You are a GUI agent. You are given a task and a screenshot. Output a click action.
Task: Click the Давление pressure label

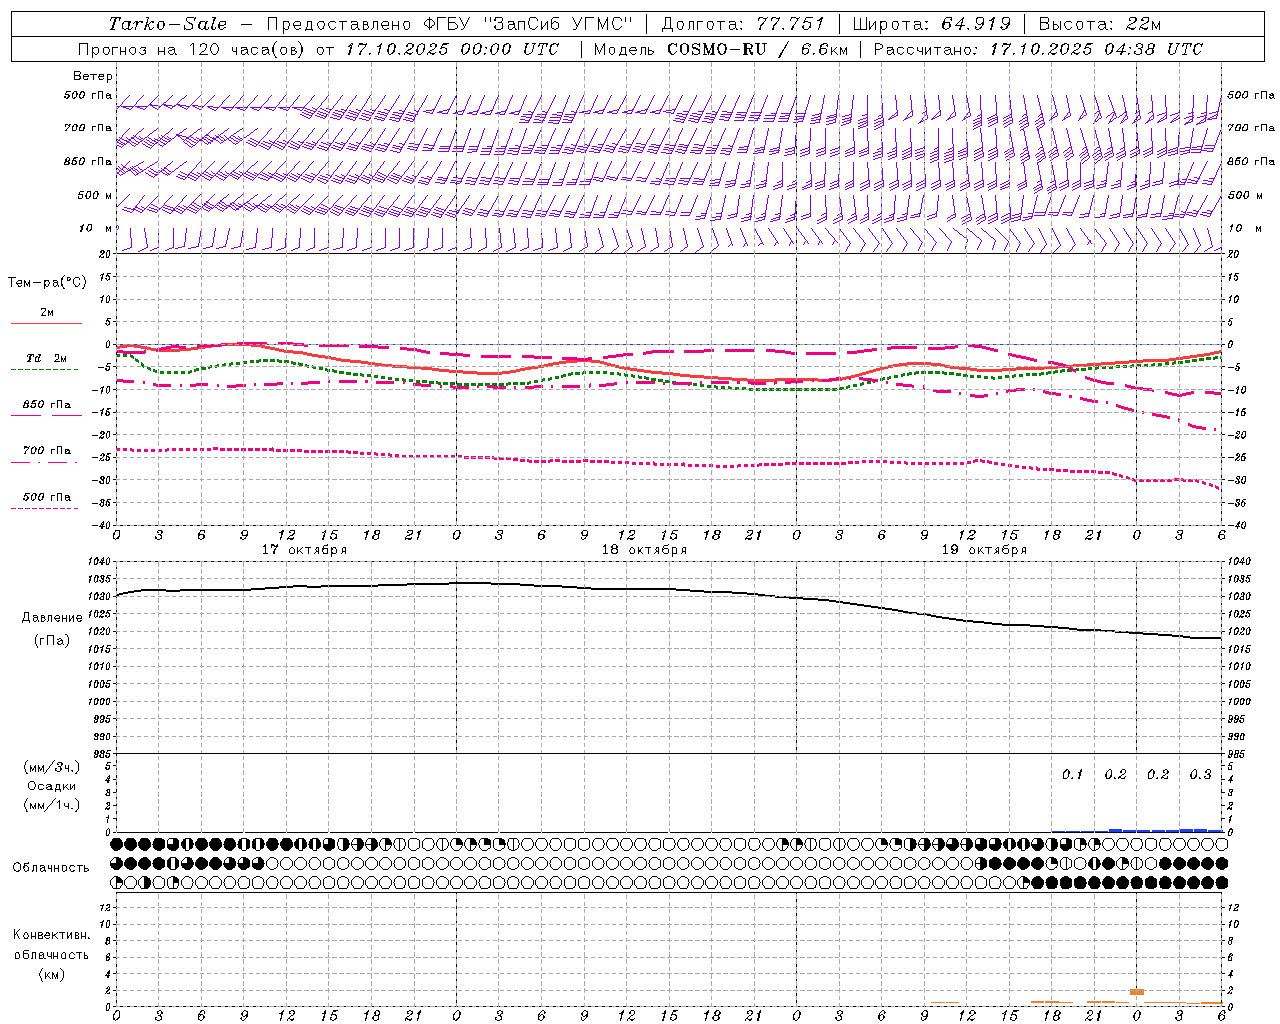[52, 618]
